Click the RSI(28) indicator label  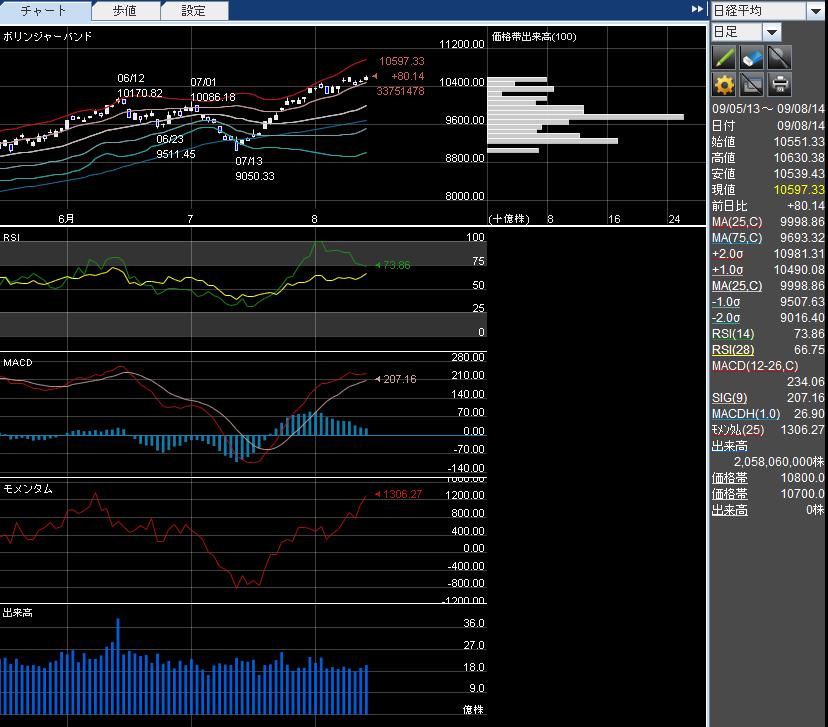click(733, 350)
